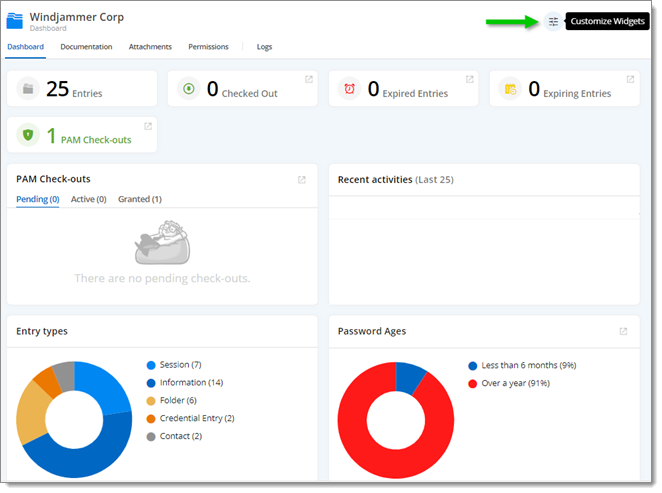Click the Customize Widgets sliders icon

click(553, 22)
